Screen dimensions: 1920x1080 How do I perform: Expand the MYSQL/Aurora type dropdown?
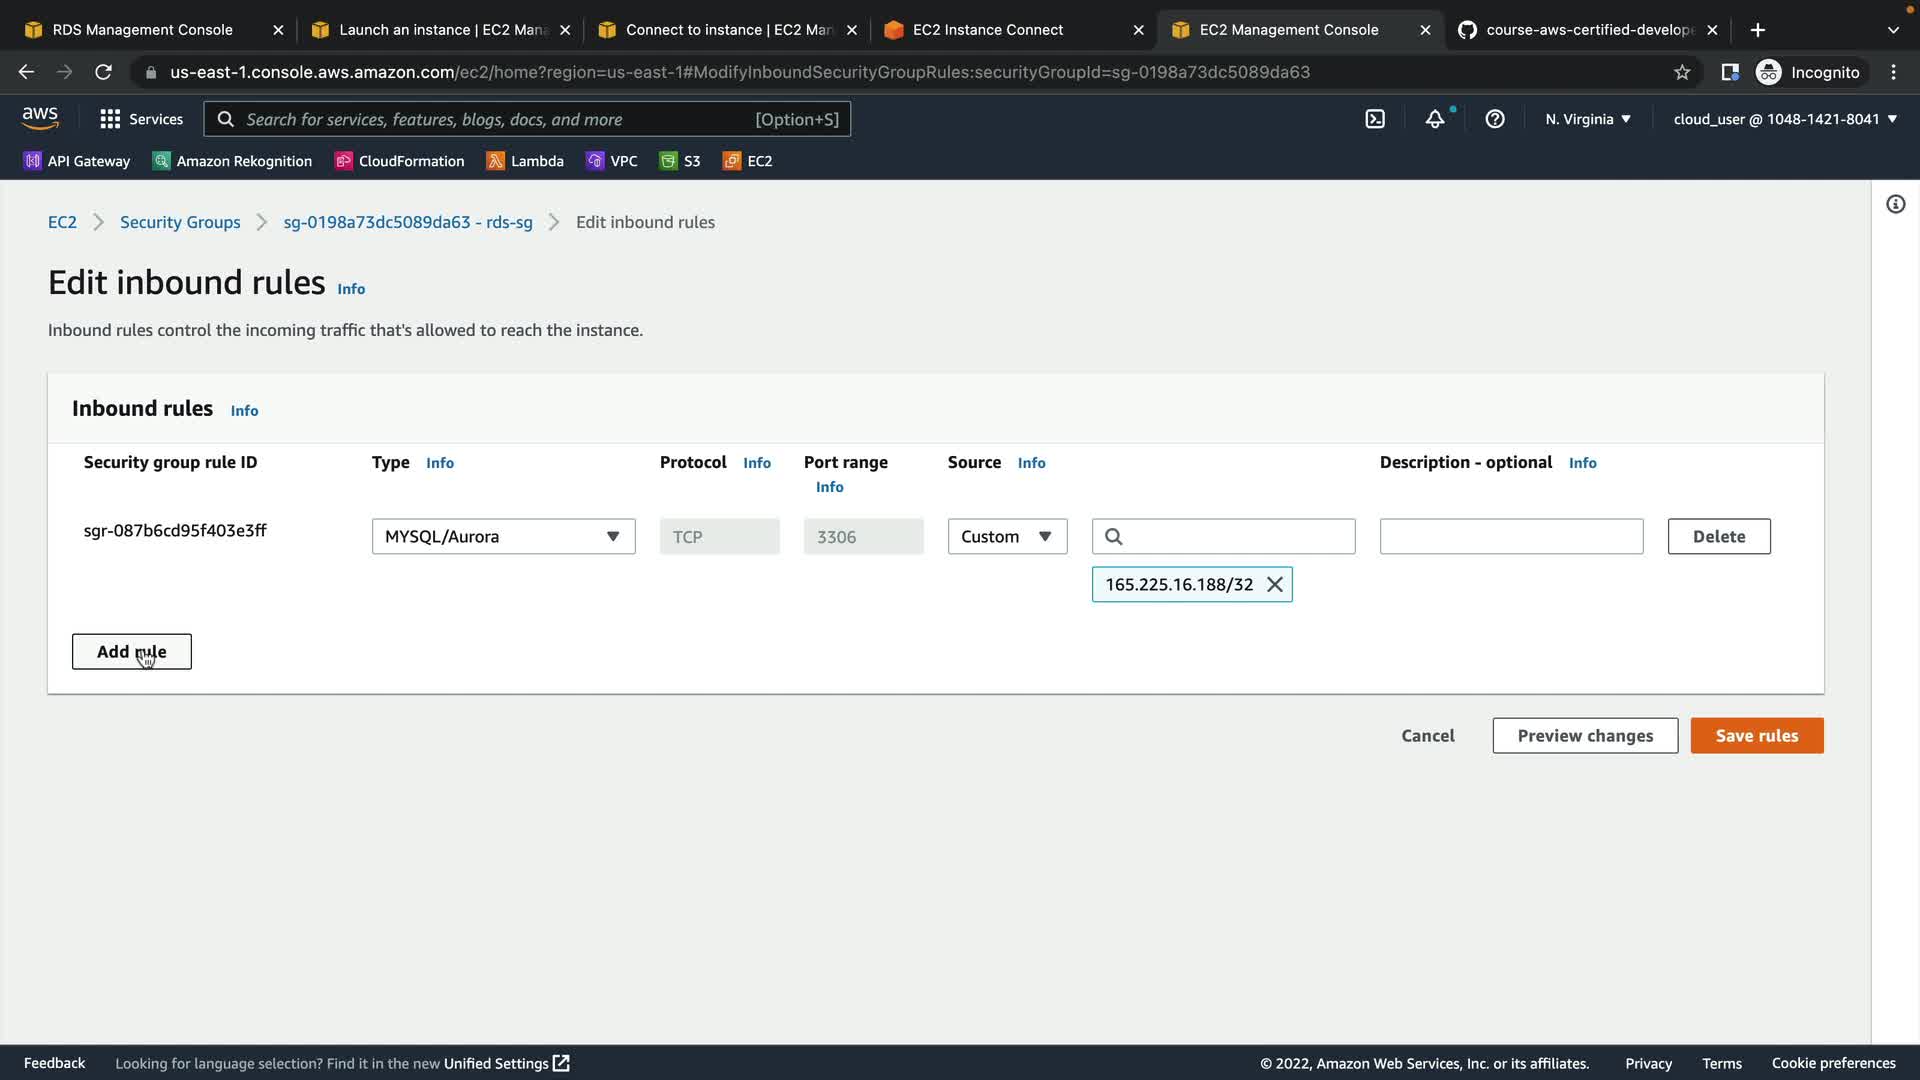pyautogui.click(x=503, y=537)
